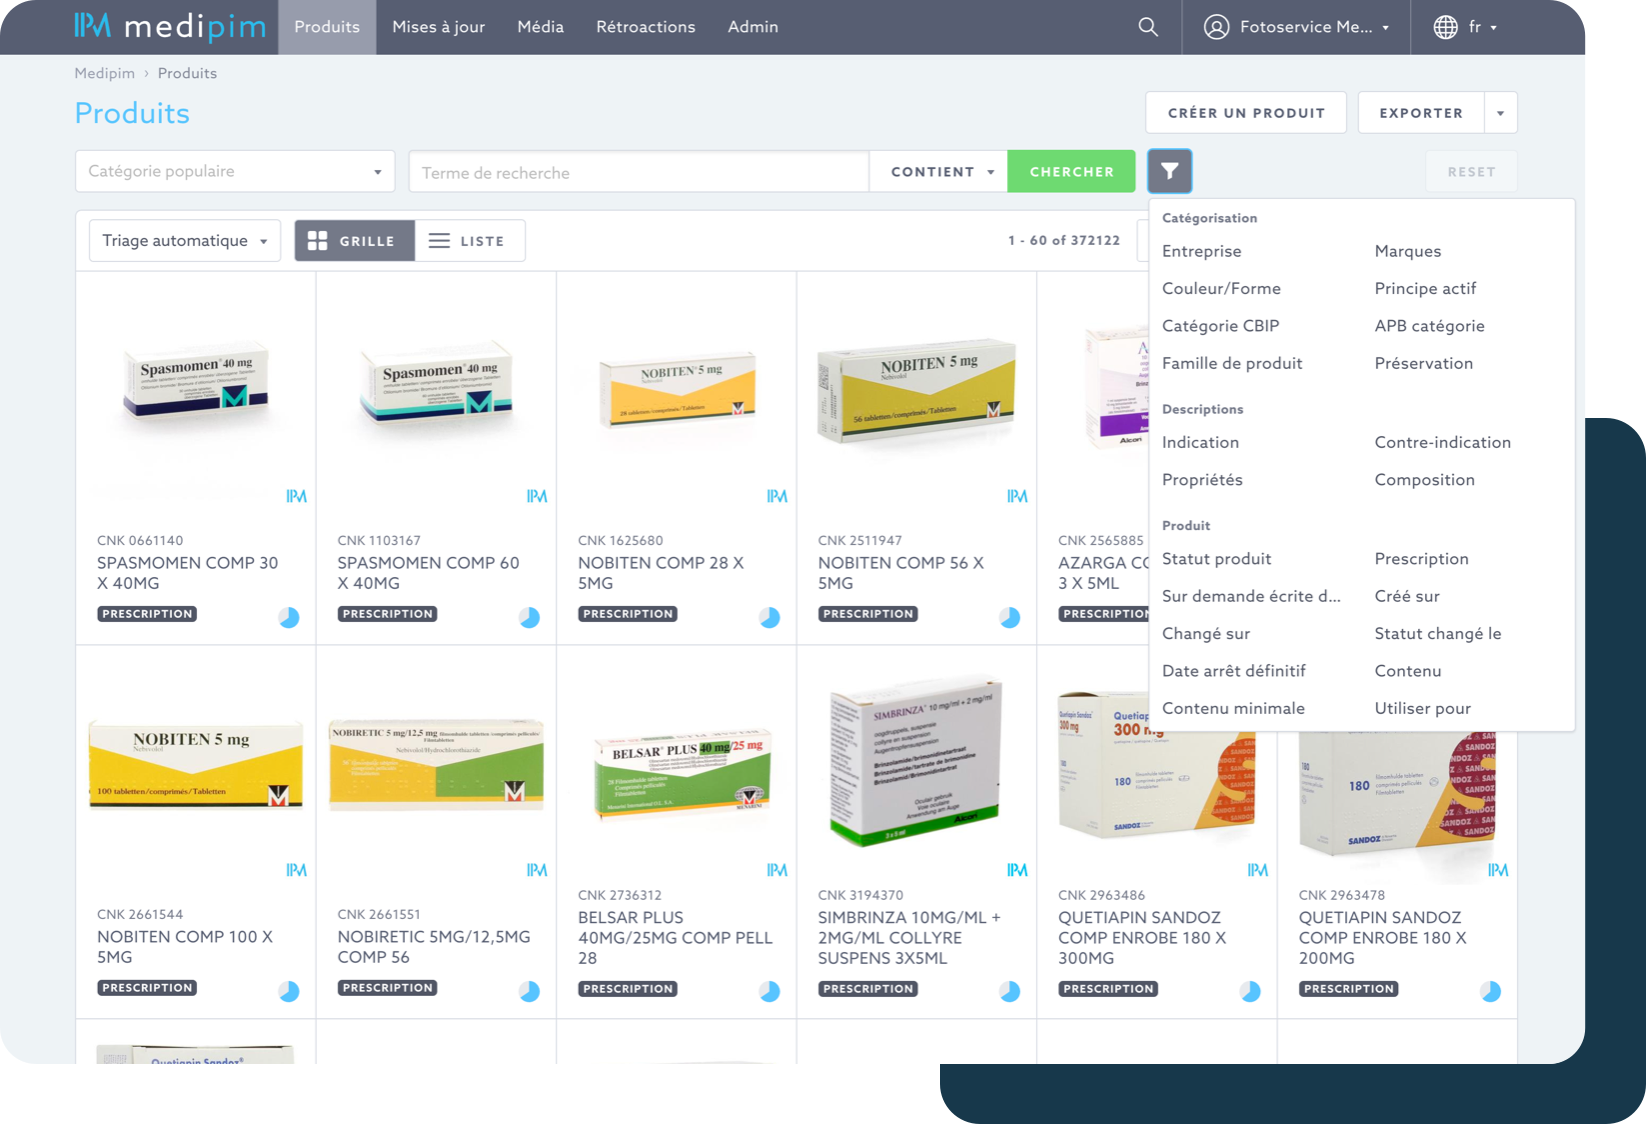Click the user account avatar icon

point(1216,27)
